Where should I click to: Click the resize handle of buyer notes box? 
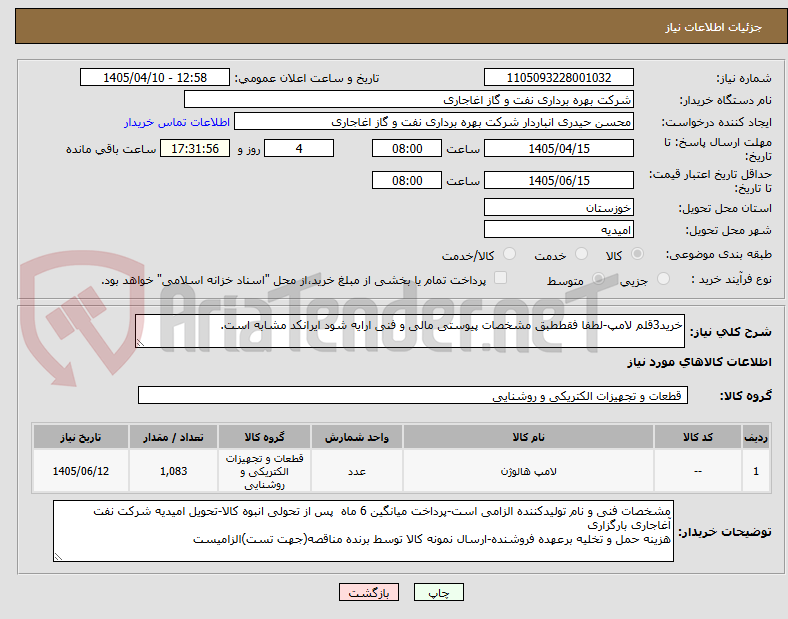click(58, 557)
